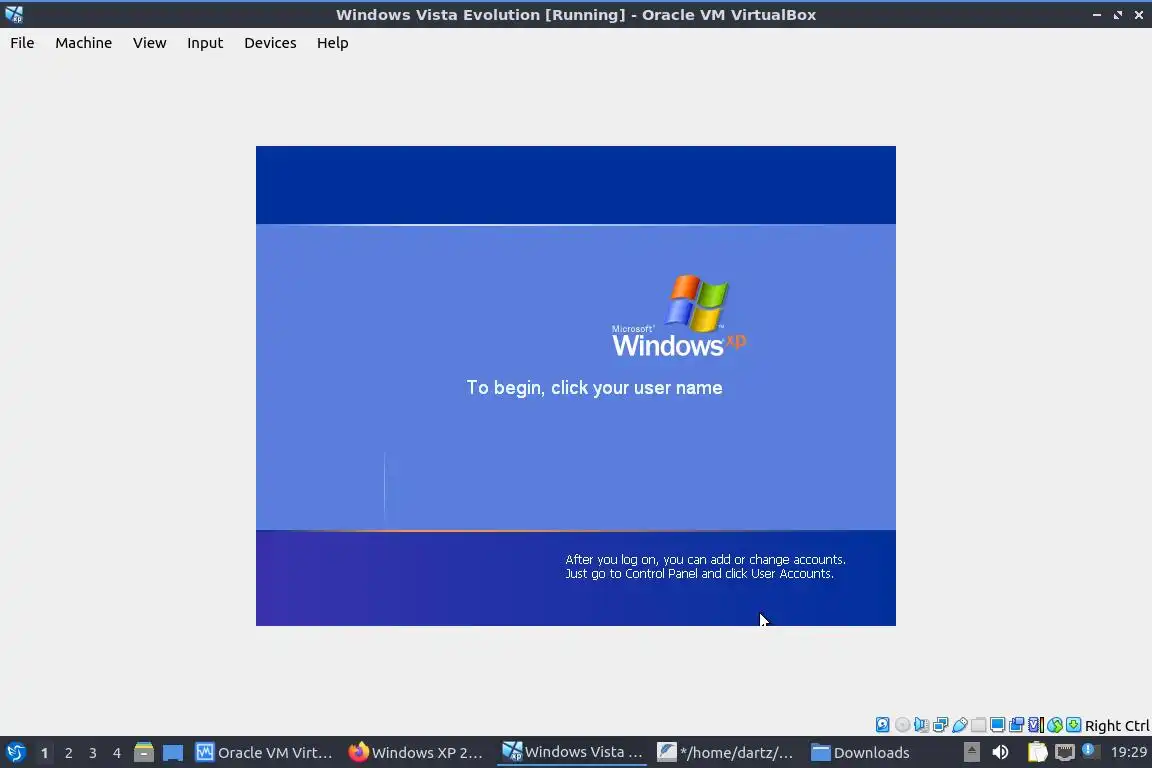Click the update notification tray icon
1152x768 pixels.
click(x=1090, y=751)
